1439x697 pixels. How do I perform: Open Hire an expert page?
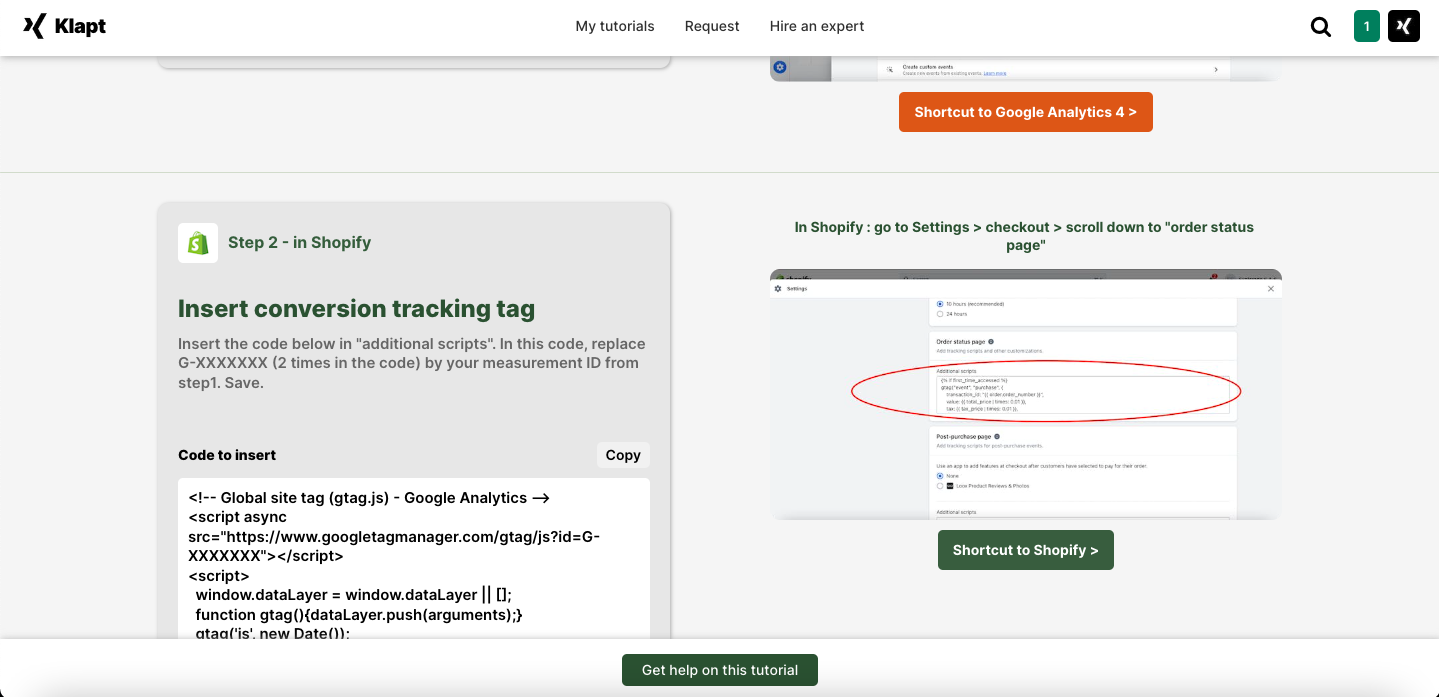click(817, 26)
